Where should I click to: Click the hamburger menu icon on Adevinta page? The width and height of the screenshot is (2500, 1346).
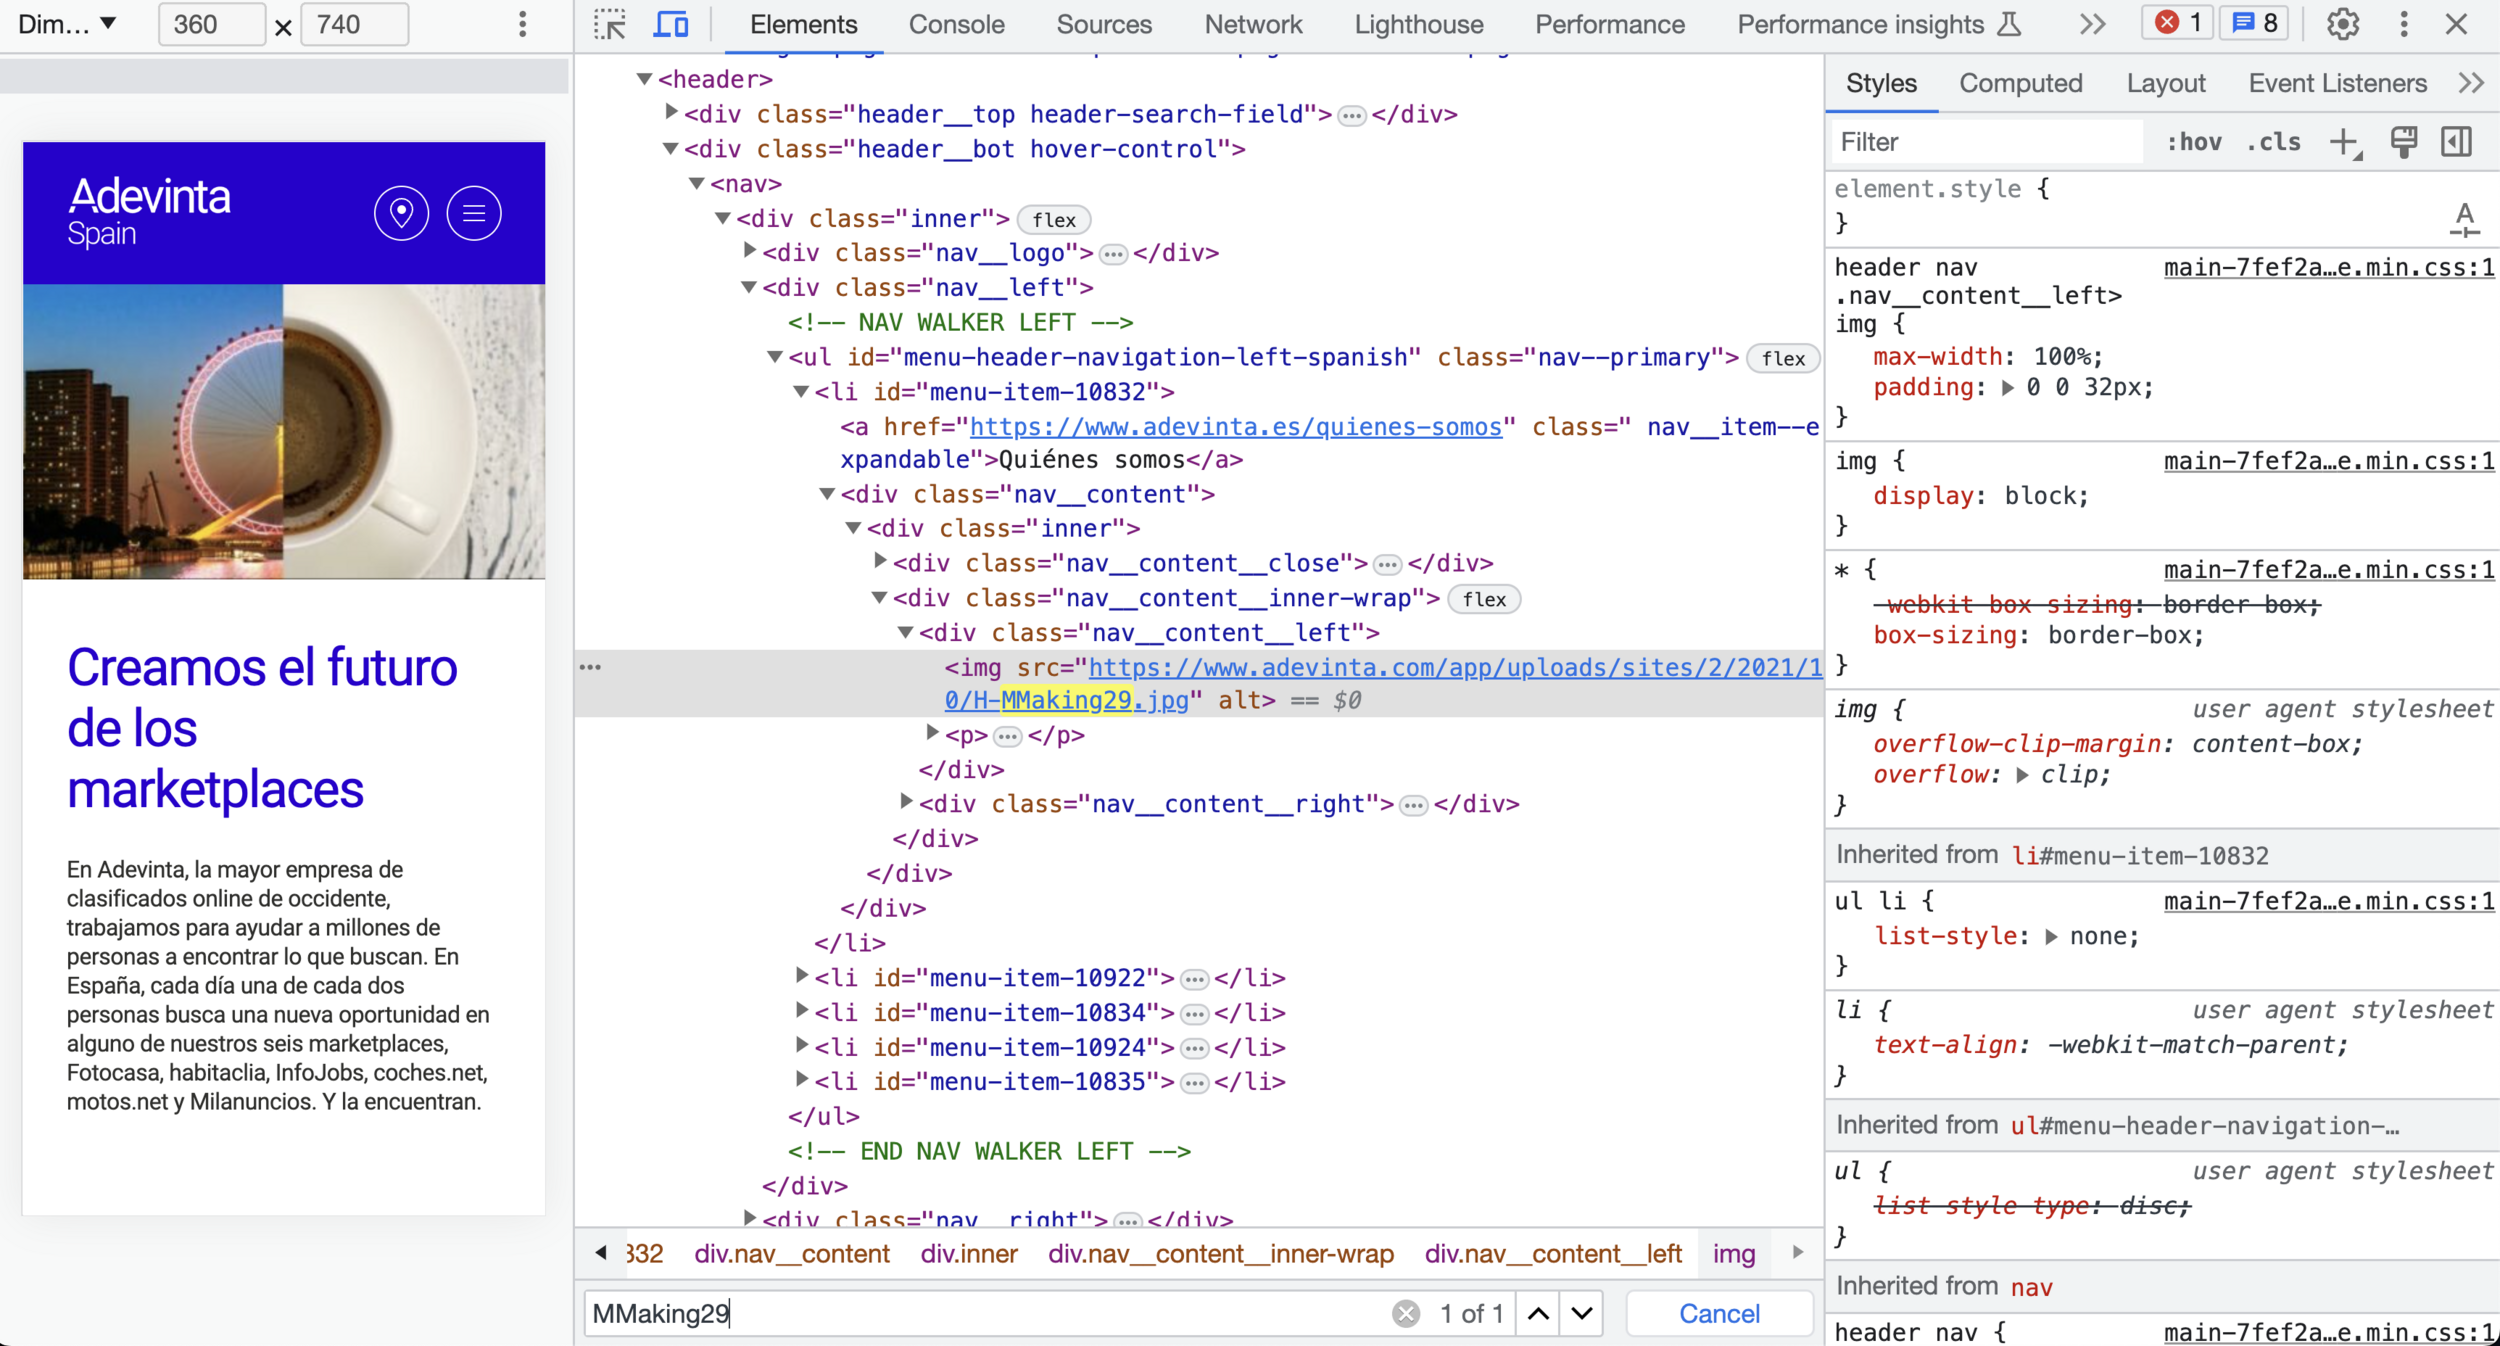point(473,213)
